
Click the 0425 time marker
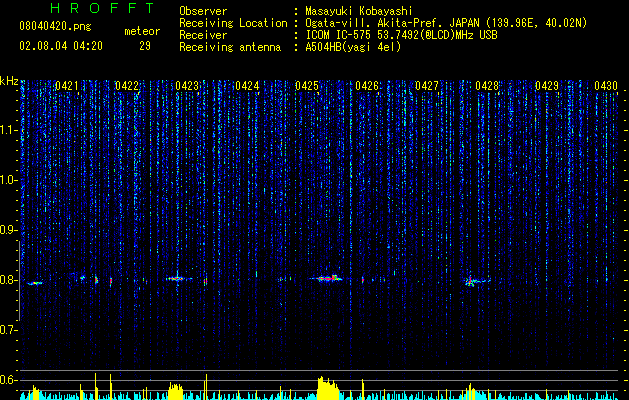click(307, 86)
